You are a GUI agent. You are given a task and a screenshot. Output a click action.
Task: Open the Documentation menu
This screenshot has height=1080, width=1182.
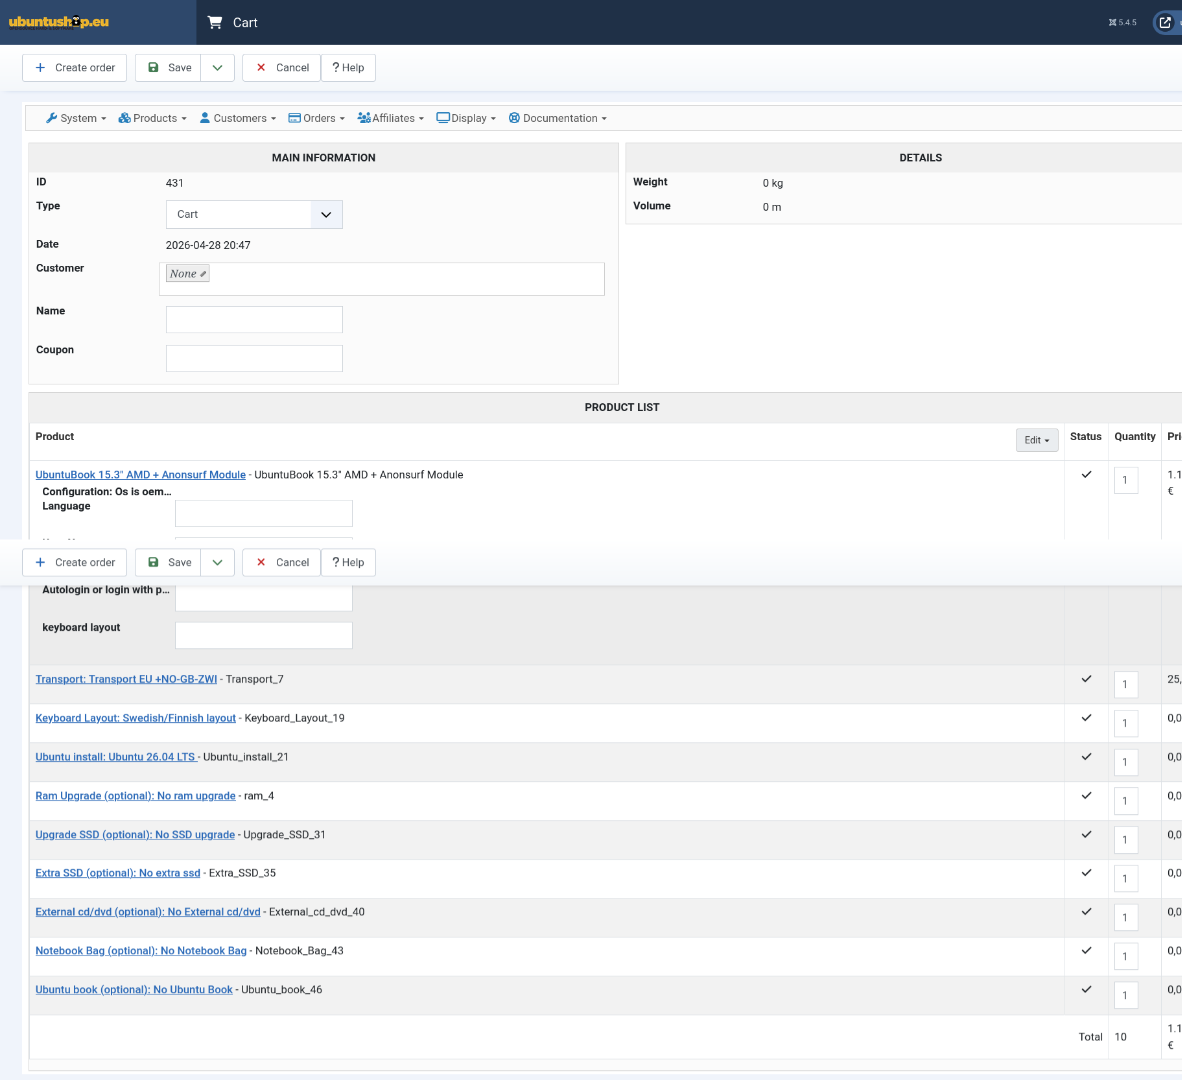click(558, 118)
